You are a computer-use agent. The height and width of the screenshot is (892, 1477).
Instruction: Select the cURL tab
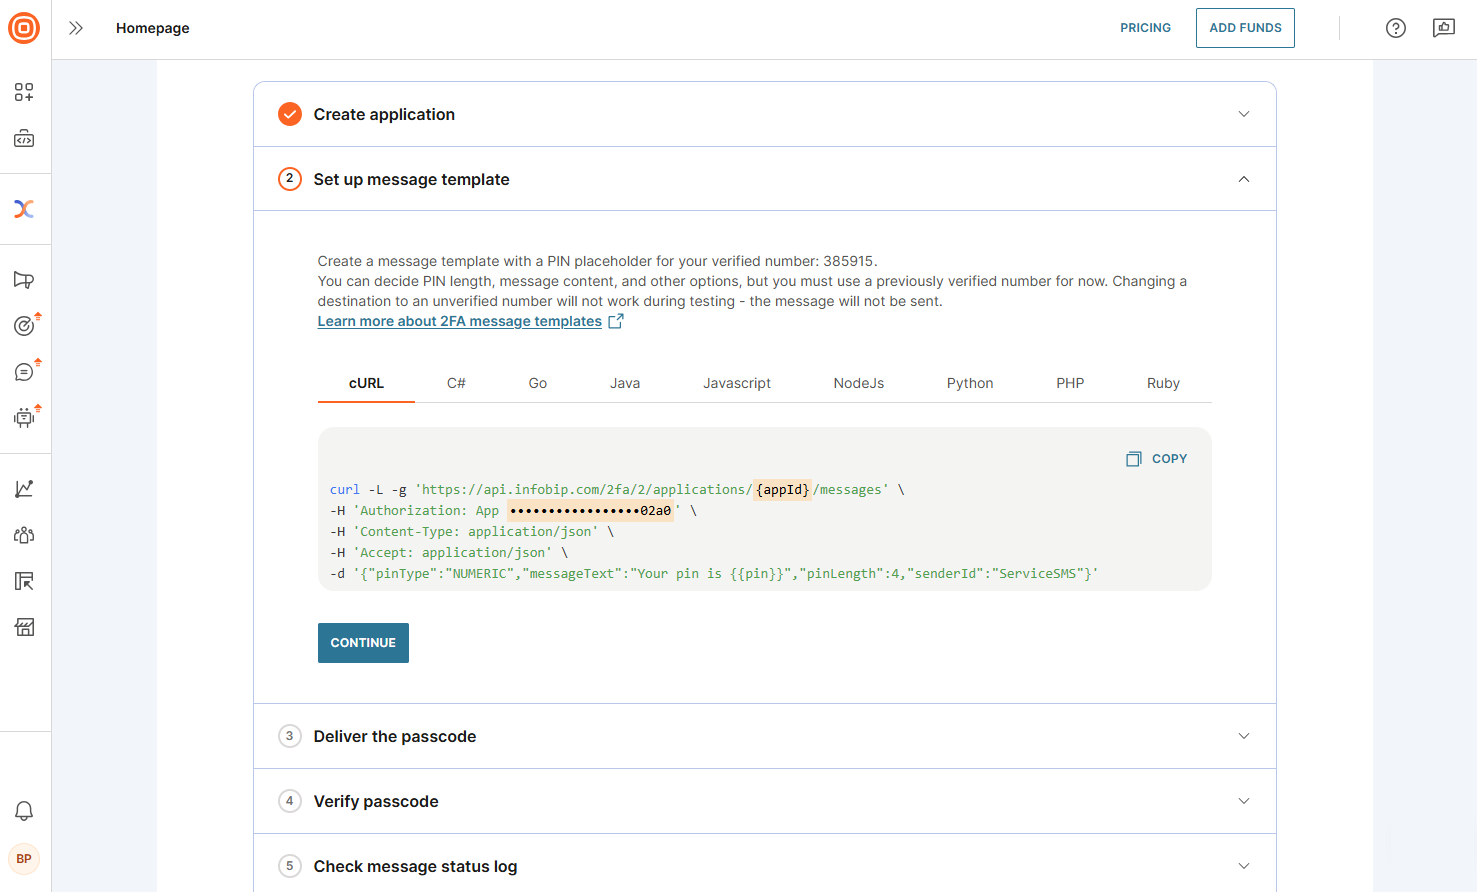pos(366,383)
